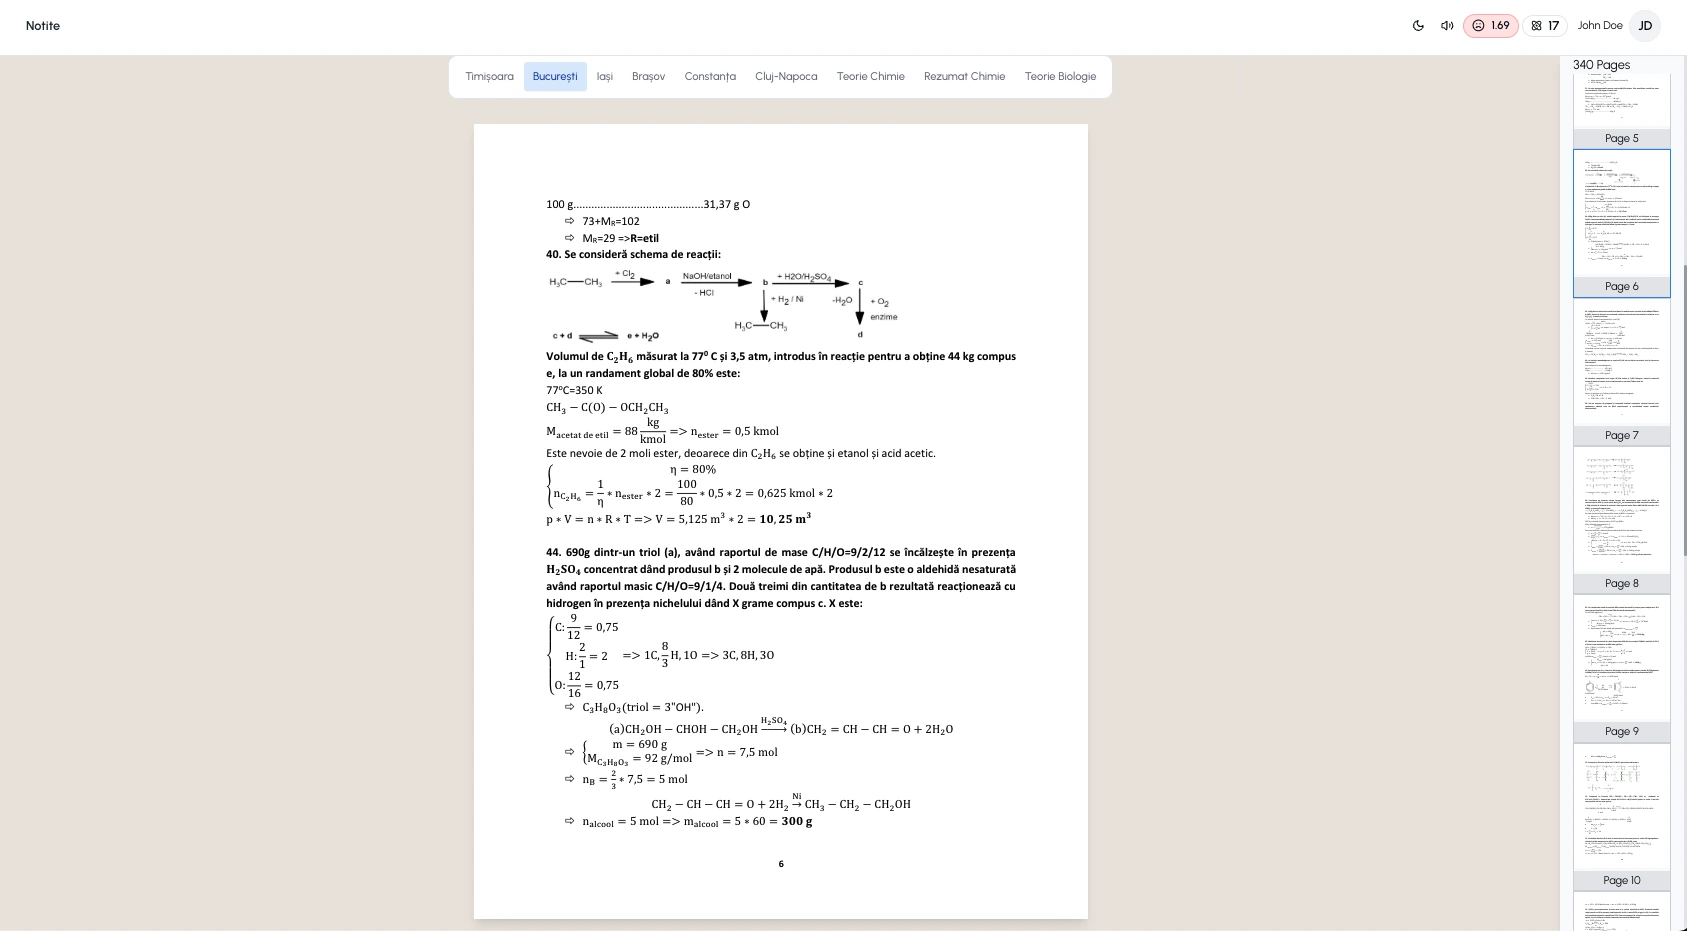The image size is (1687, 931).
Task: Open the Constanța tab
Action: (710, 76)
